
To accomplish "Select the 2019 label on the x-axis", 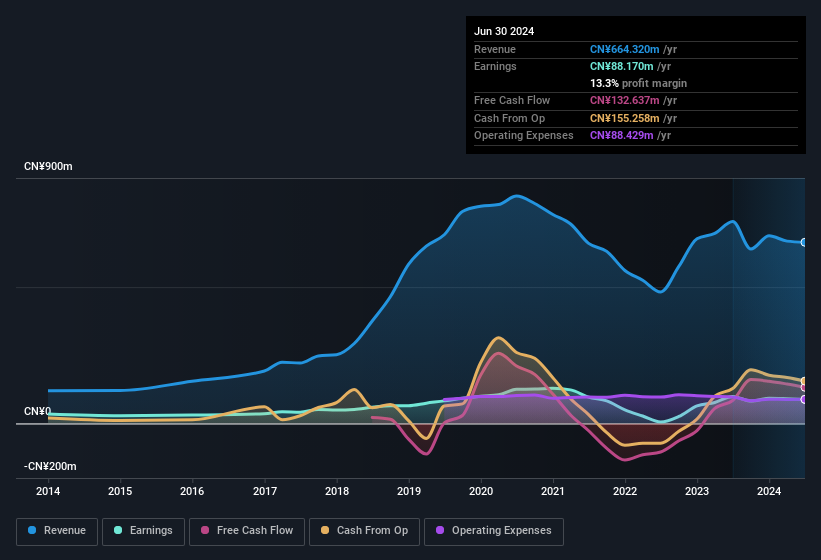I will 409,491.
